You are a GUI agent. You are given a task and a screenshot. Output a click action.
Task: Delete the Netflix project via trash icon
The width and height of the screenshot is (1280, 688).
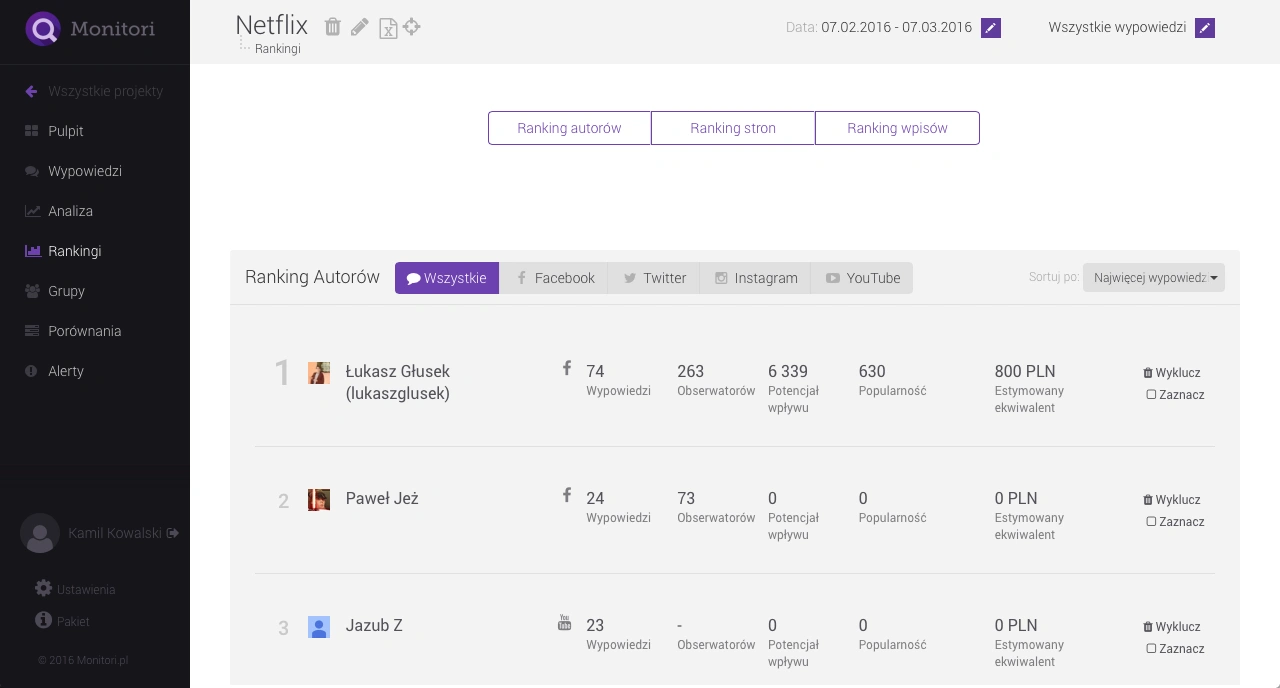(x=333, y=27)
